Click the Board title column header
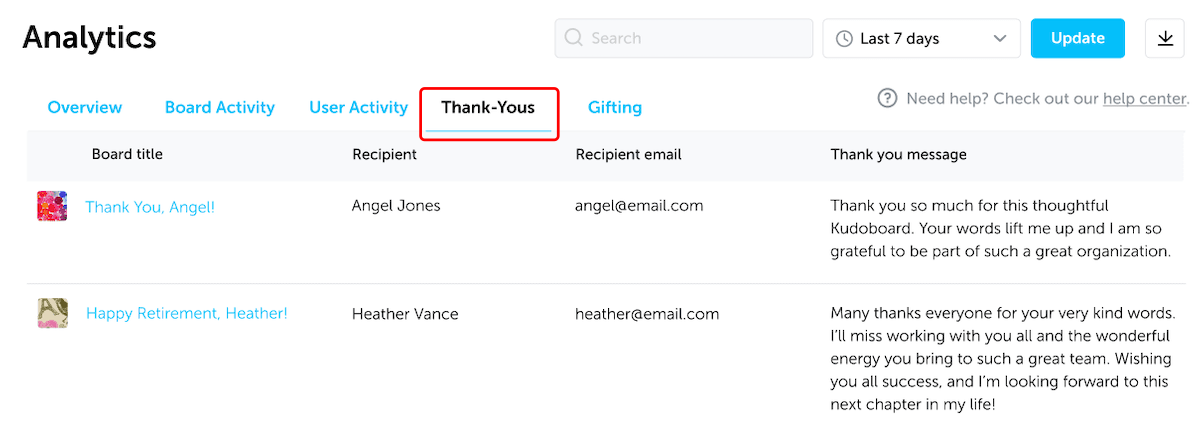Screen dimensions: 1204x436 pos(127,154)
